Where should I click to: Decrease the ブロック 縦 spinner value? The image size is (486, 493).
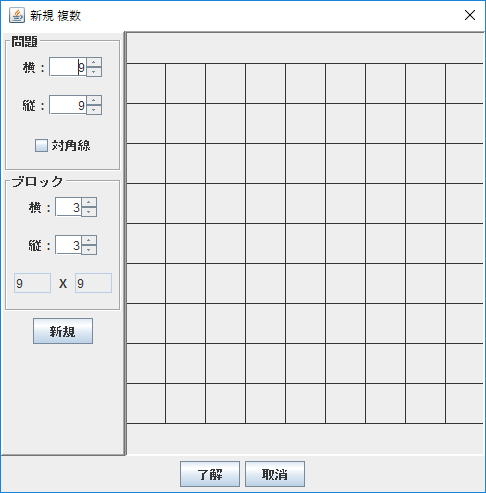(x=89, y=250)
